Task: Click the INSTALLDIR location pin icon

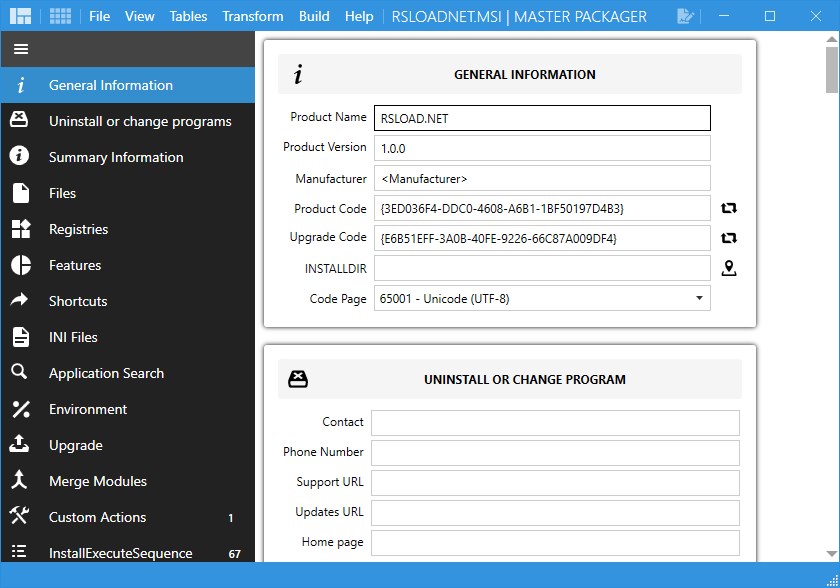Action: click(x=729, y=268)
